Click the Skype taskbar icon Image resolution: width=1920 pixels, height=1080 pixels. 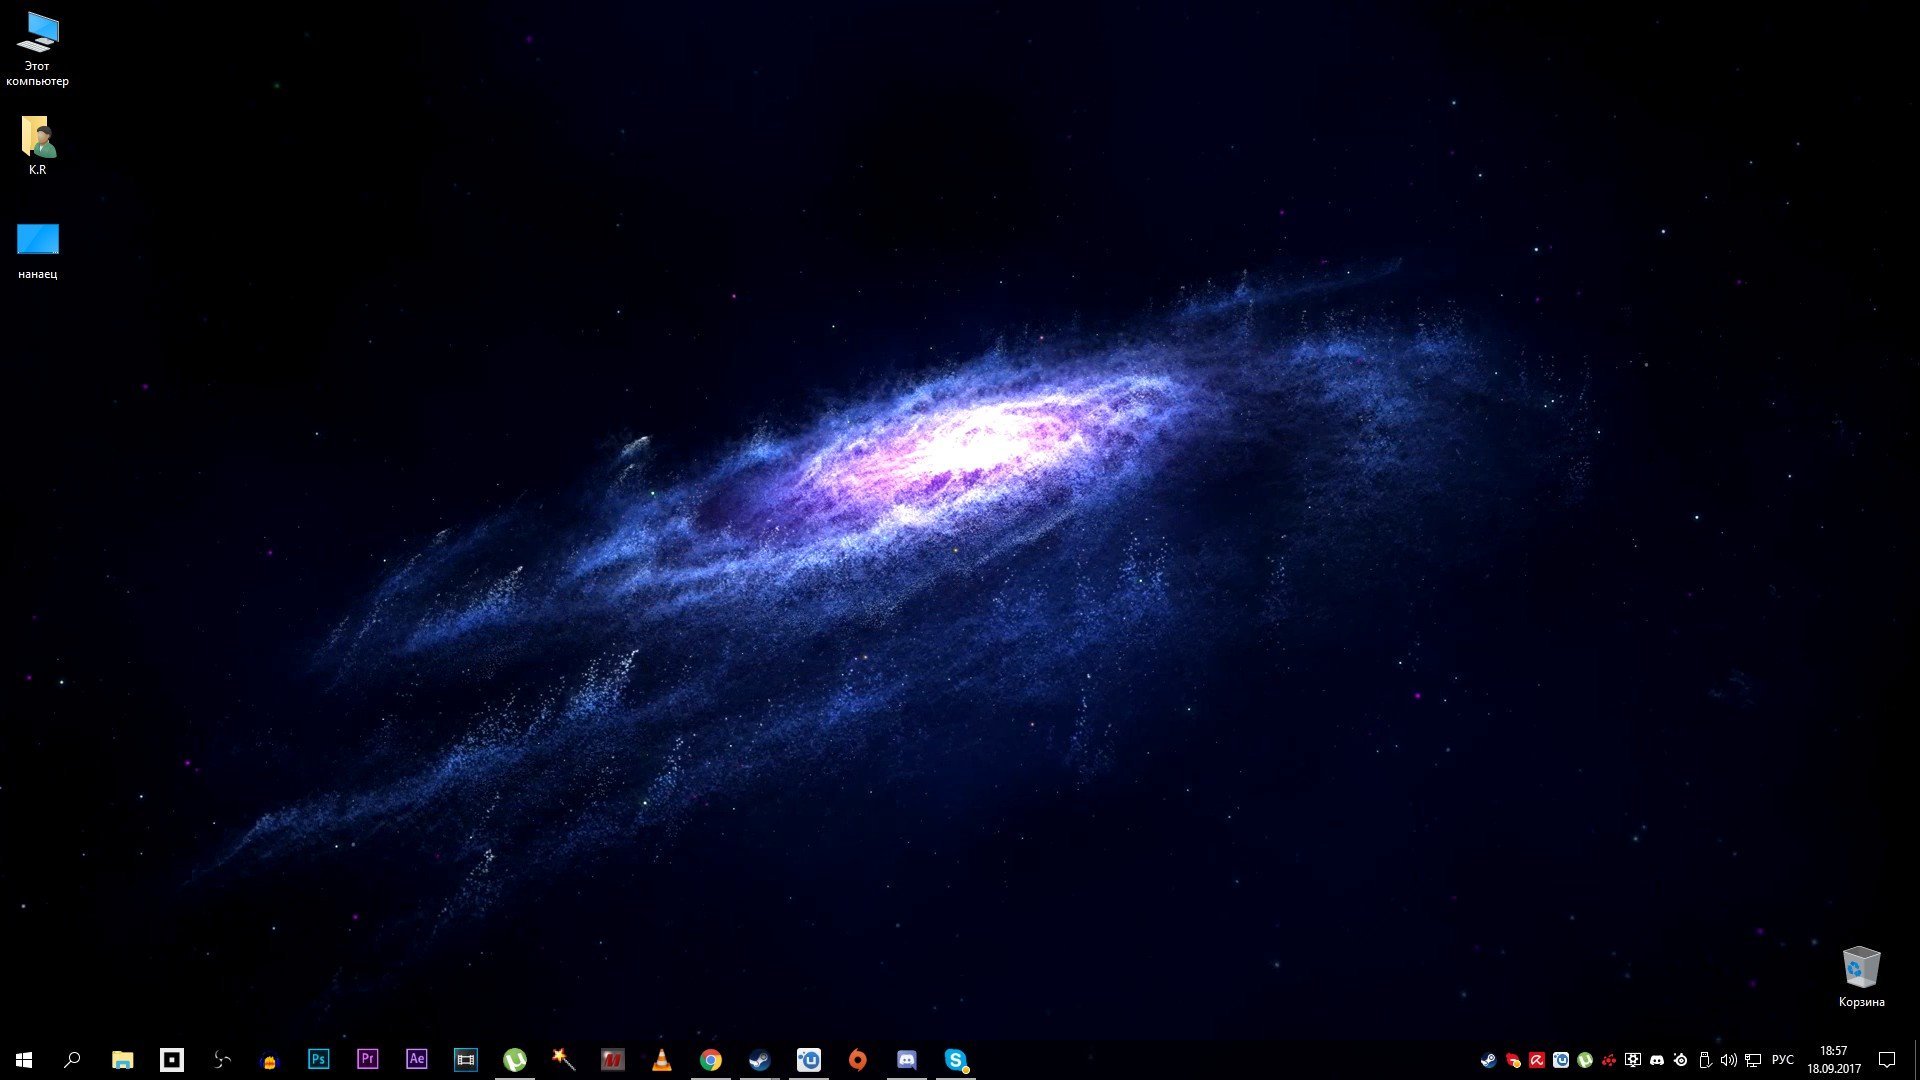pos(956,1059)
